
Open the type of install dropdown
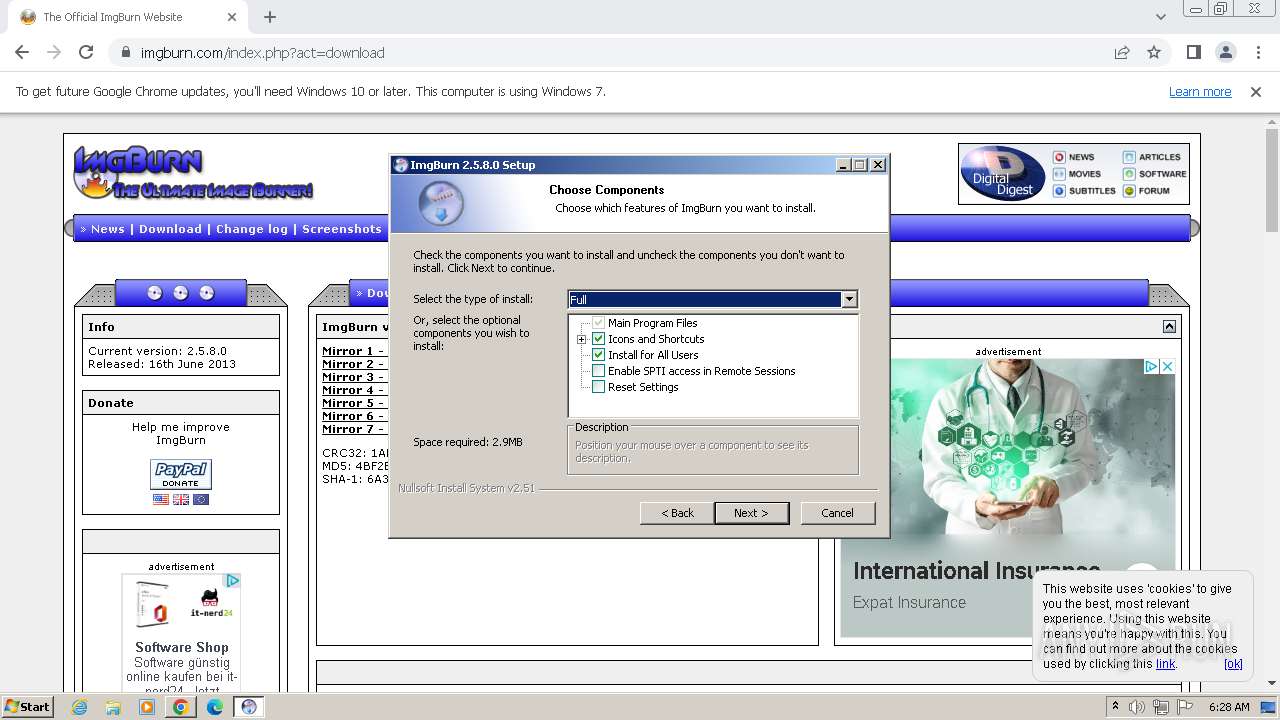pyautogui.click(x=713, y=299)
